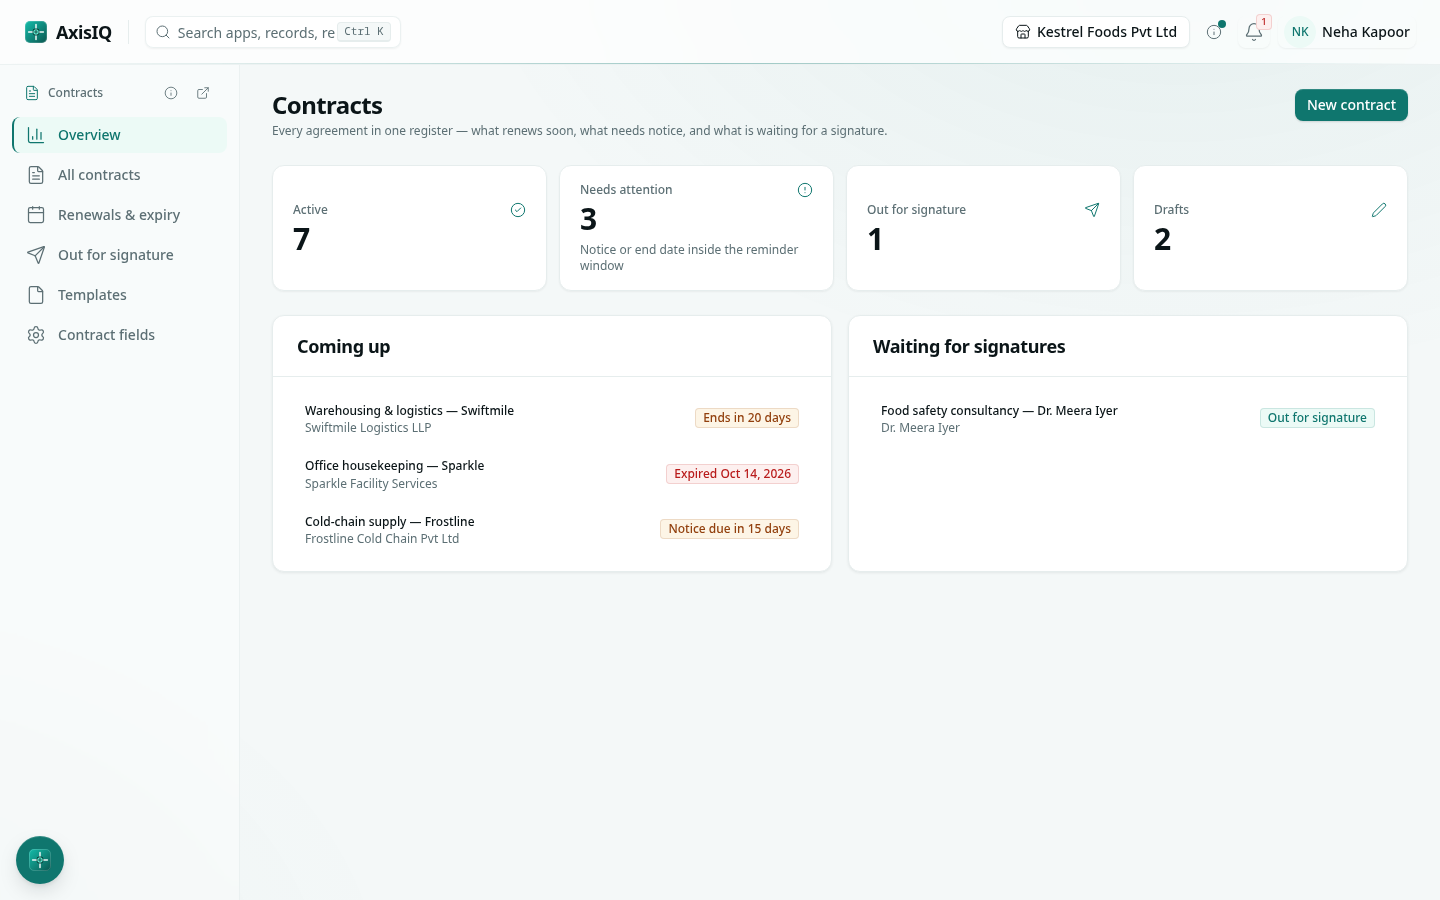The image size is (1440, 900).
Task: Click the info icon beside notifications bell
Action: (1214, 32)
